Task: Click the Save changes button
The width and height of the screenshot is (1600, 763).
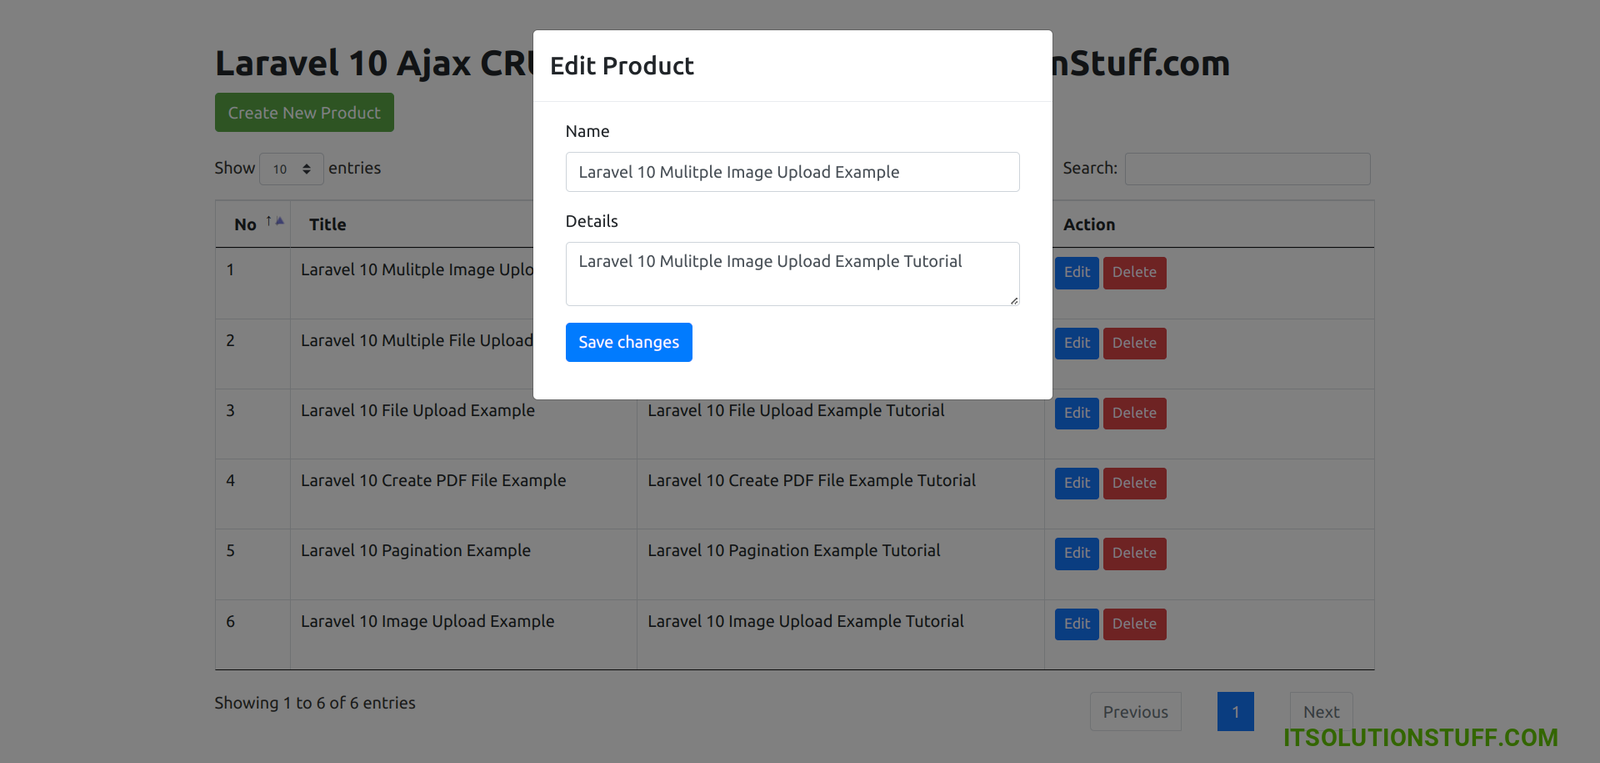Action: (x=628, y=342)
